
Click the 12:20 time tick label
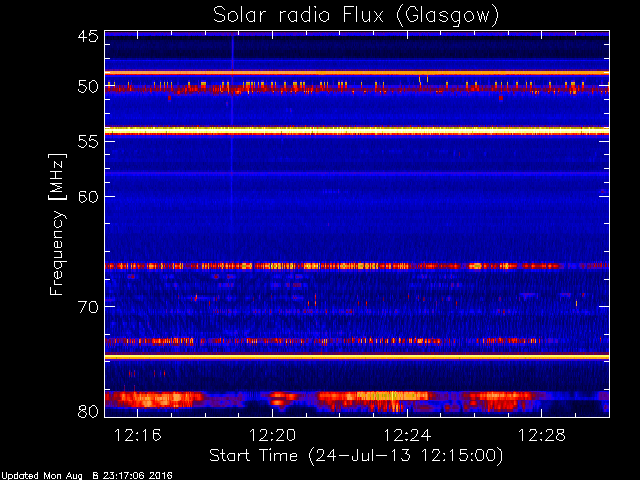(272, 435)
